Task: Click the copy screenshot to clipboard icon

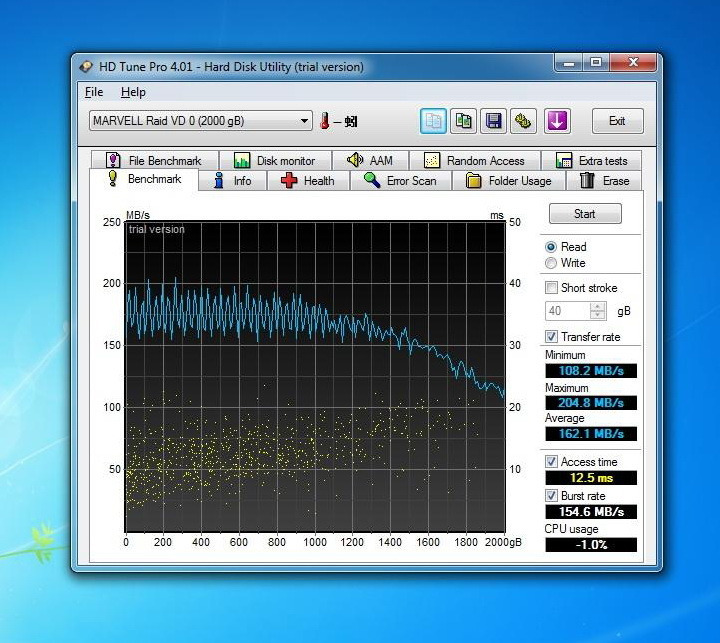Action: (x=463, y=121)
